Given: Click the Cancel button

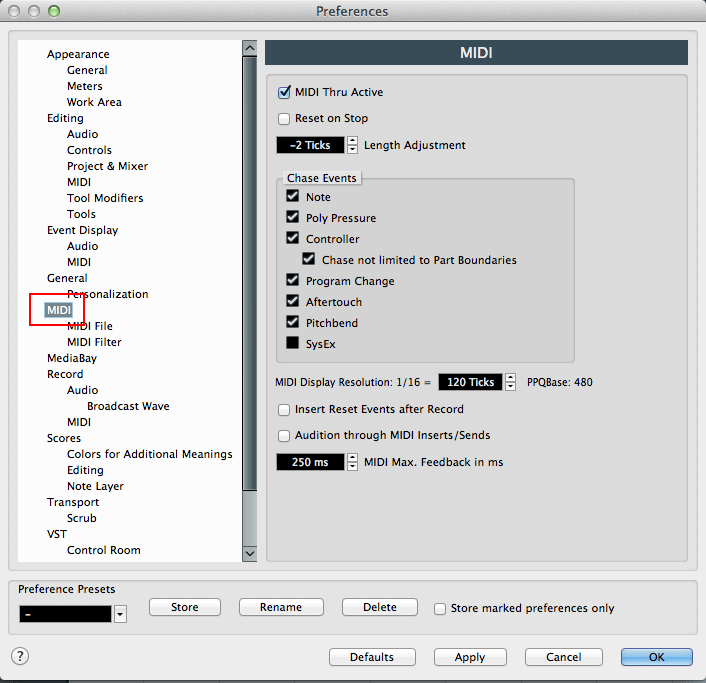Looking at the screenshot, I should coord(564,657).
